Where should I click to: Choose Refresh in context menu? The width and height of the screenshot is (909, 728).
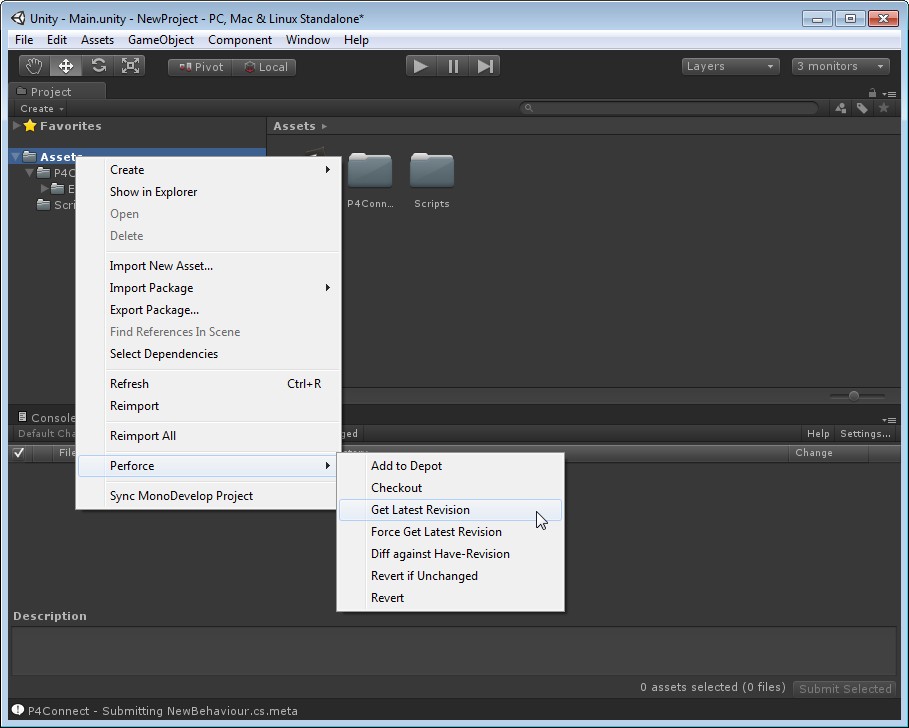[208, 384]
